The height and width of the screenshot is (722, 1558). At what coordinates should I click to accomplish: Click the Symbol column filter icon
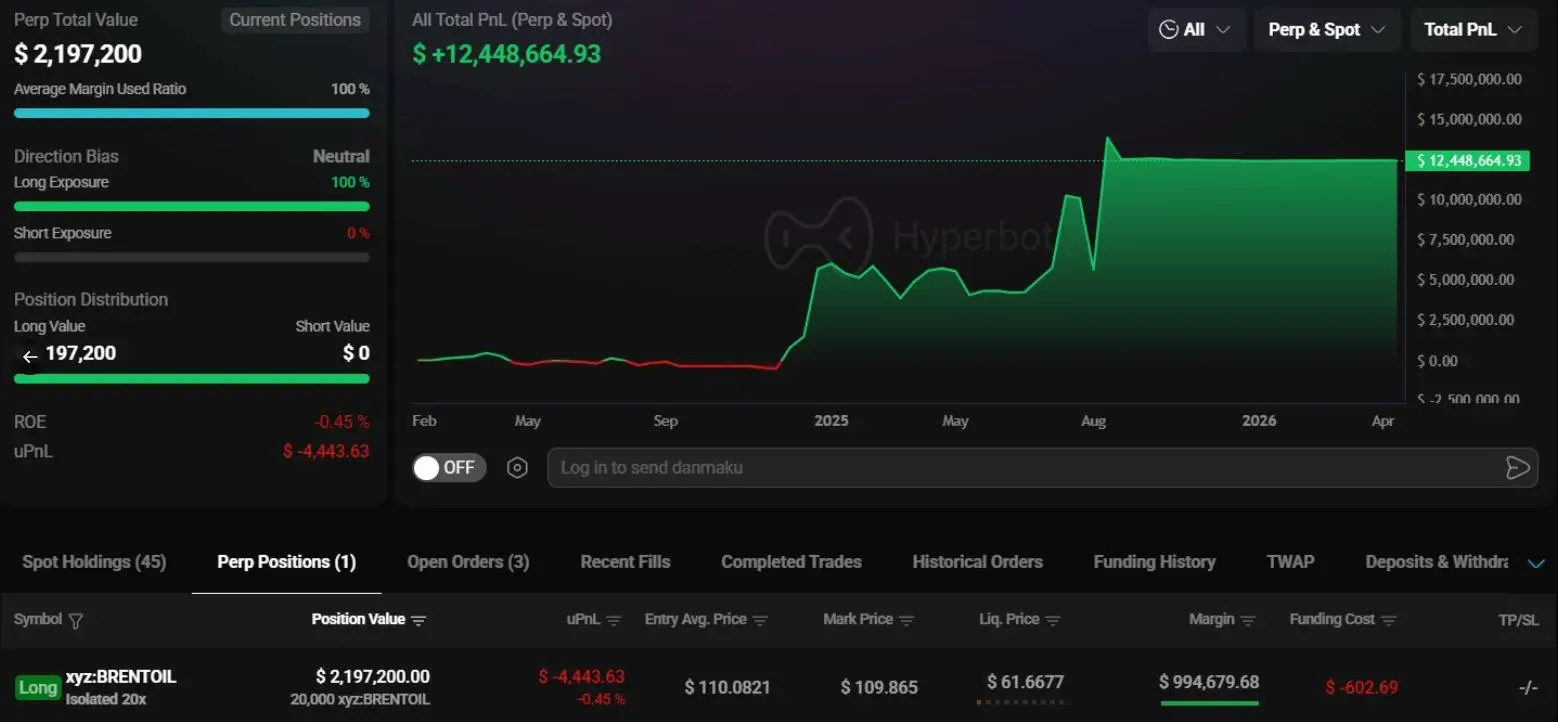tap(75, 620)
